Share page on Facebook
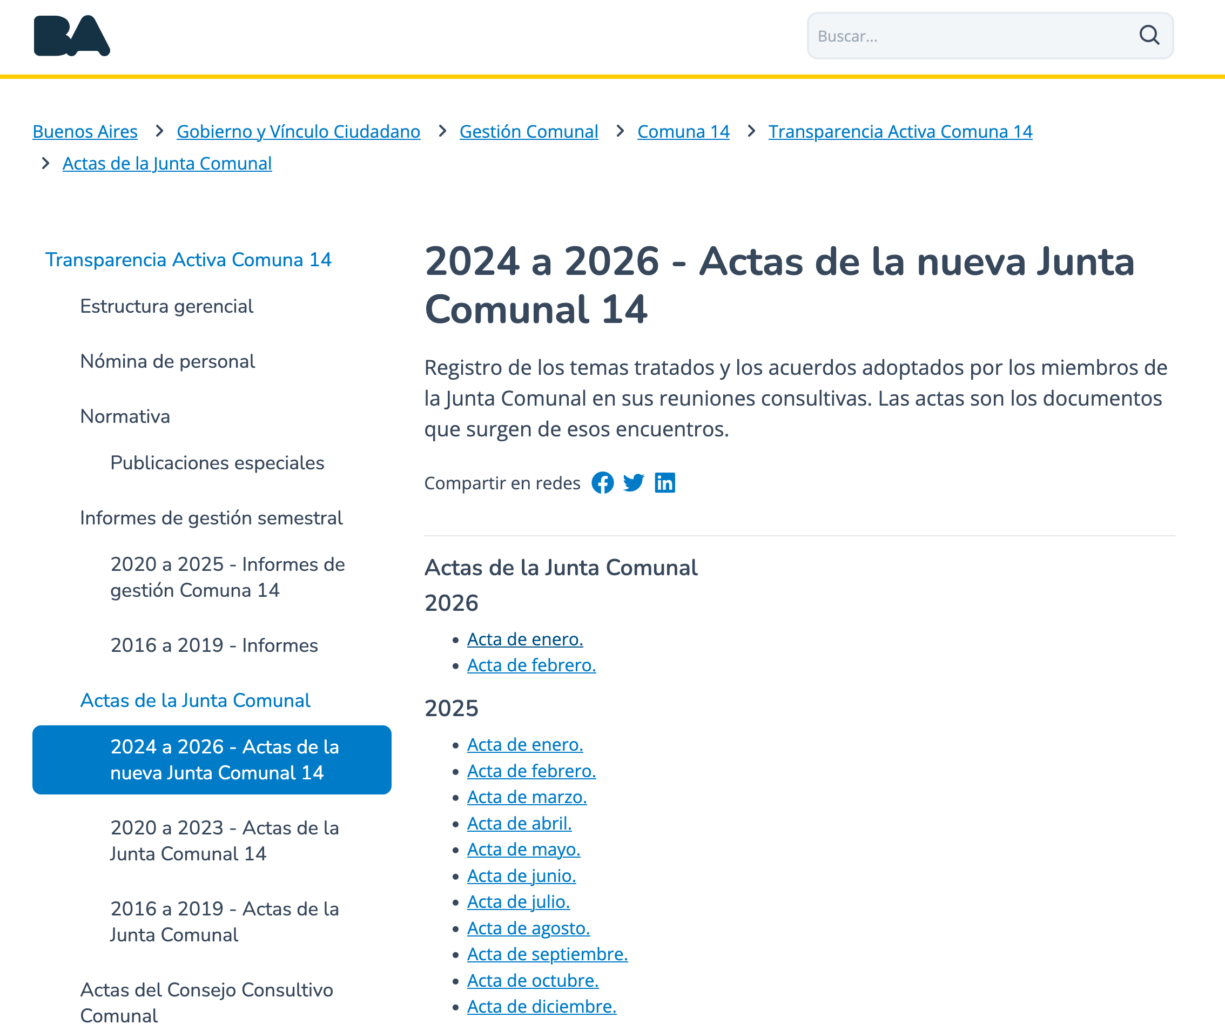1225x1024 pixels. 602,483
